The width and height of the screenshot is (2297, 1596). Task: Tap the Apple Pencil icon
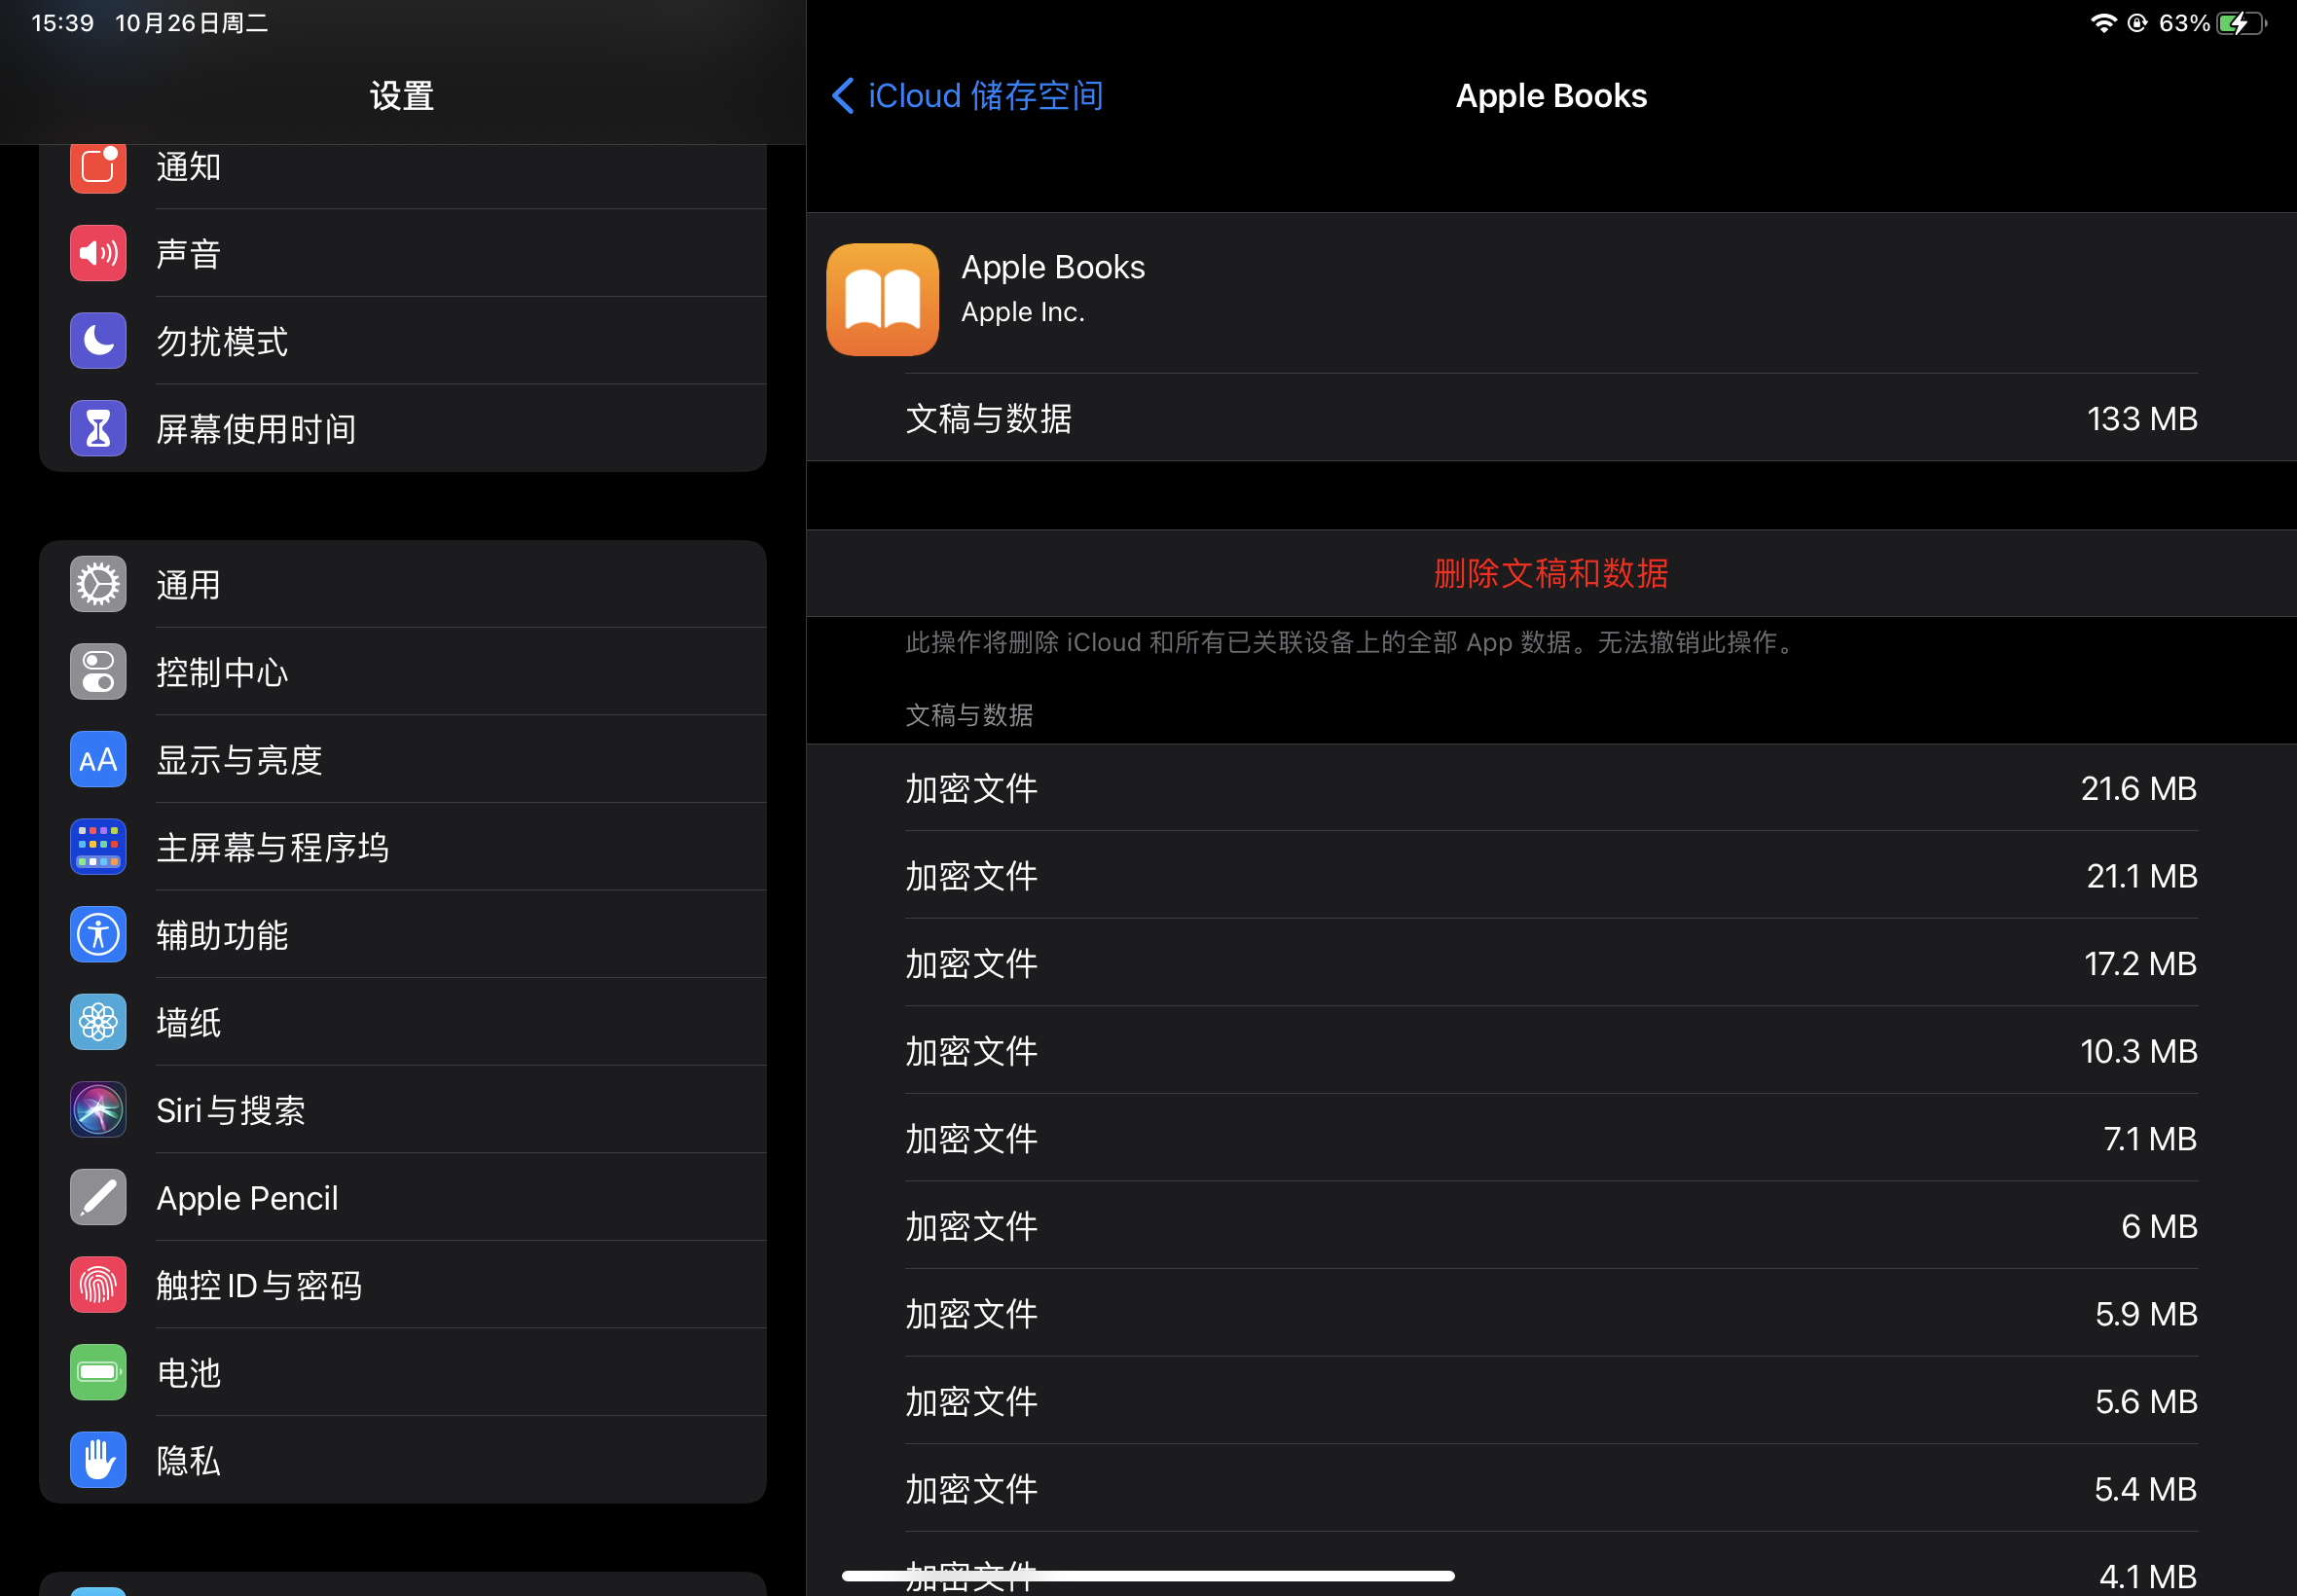click(98, 1197)
